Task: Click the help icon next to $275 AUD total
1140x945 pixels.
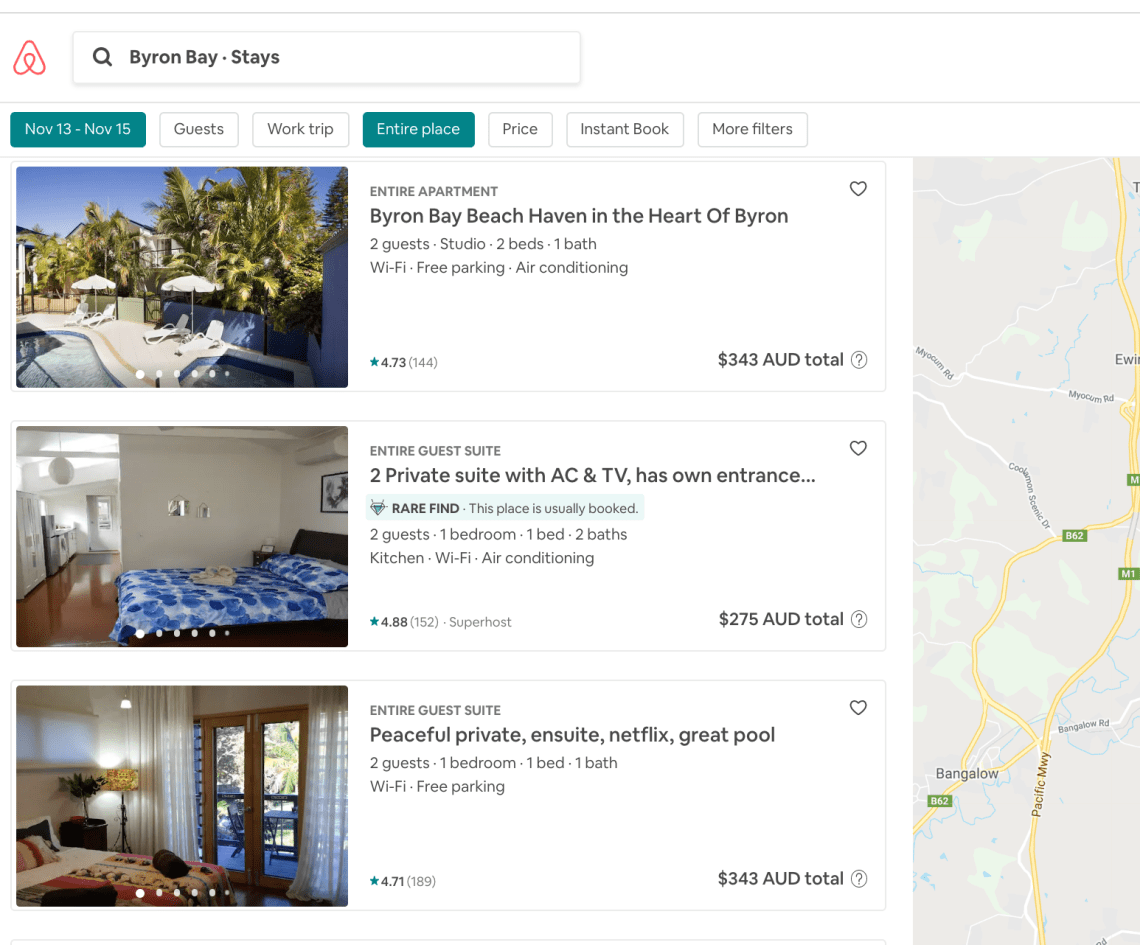Action: [858, 619]
